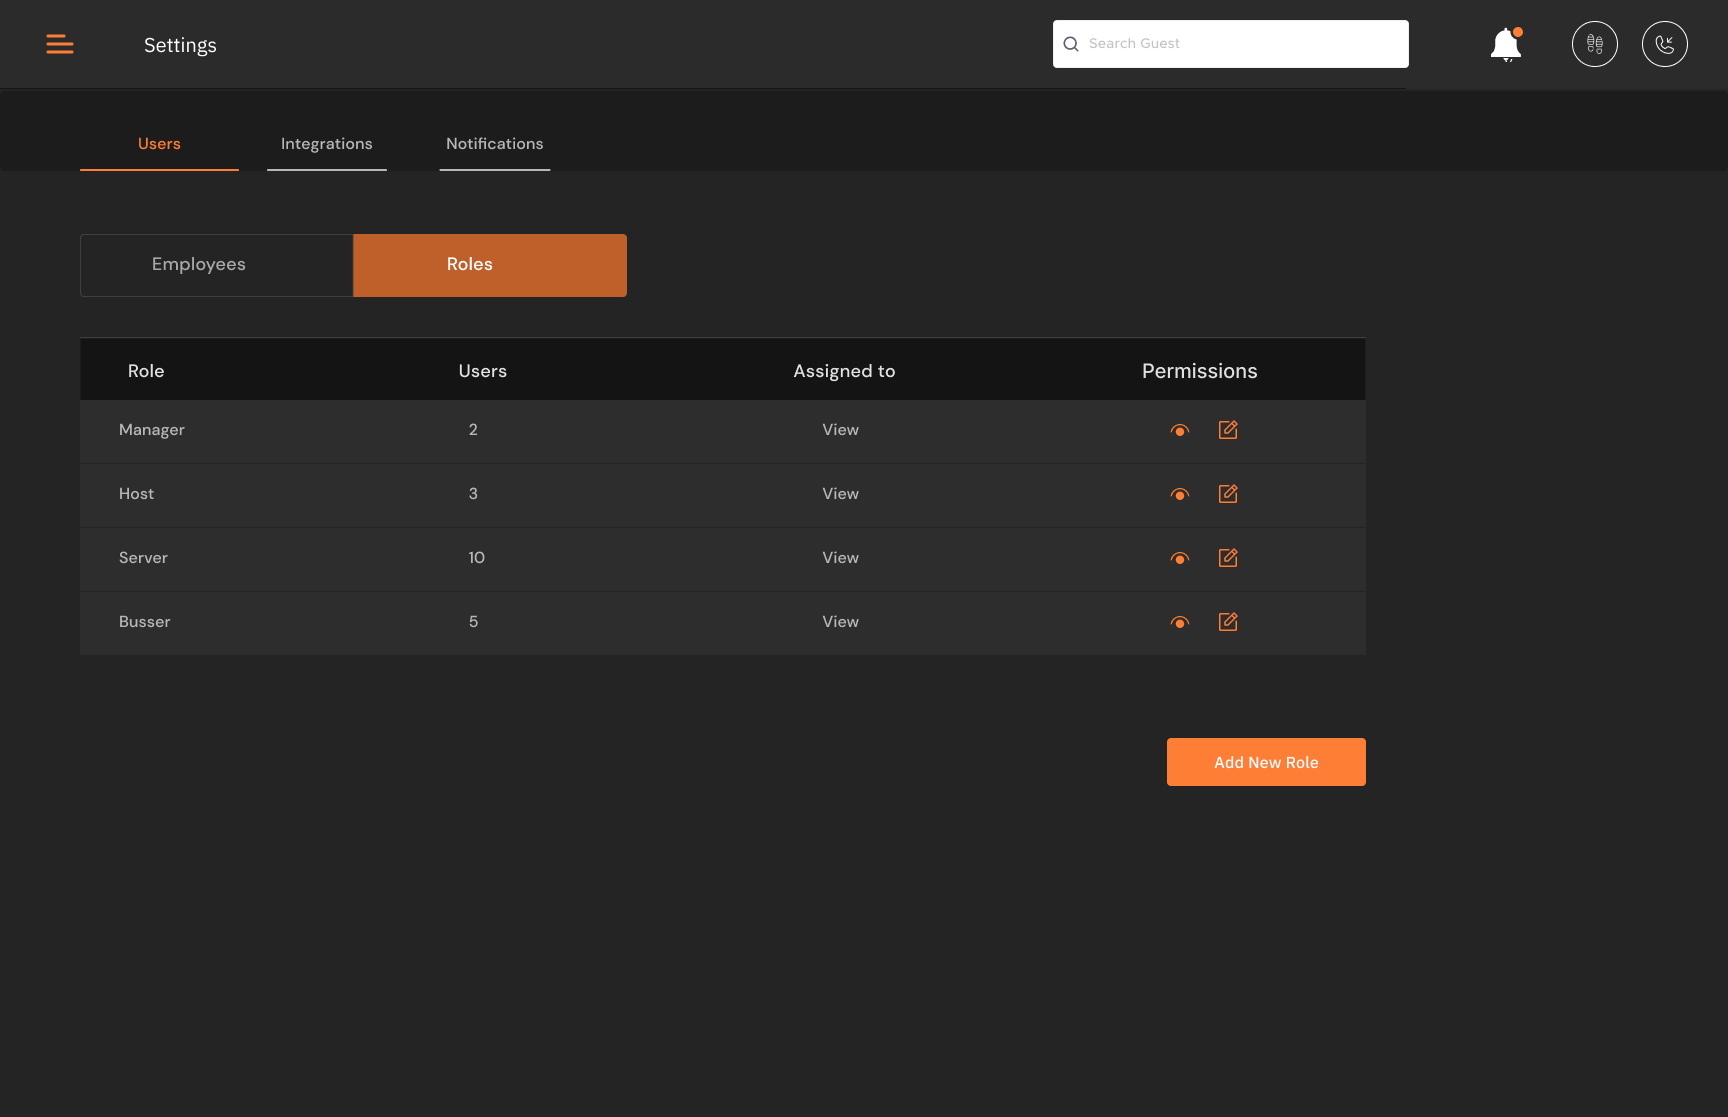Viewport: 1728px width, 1117px height.
Task: Switch to the Integrations tab
Action: (327, 144)
